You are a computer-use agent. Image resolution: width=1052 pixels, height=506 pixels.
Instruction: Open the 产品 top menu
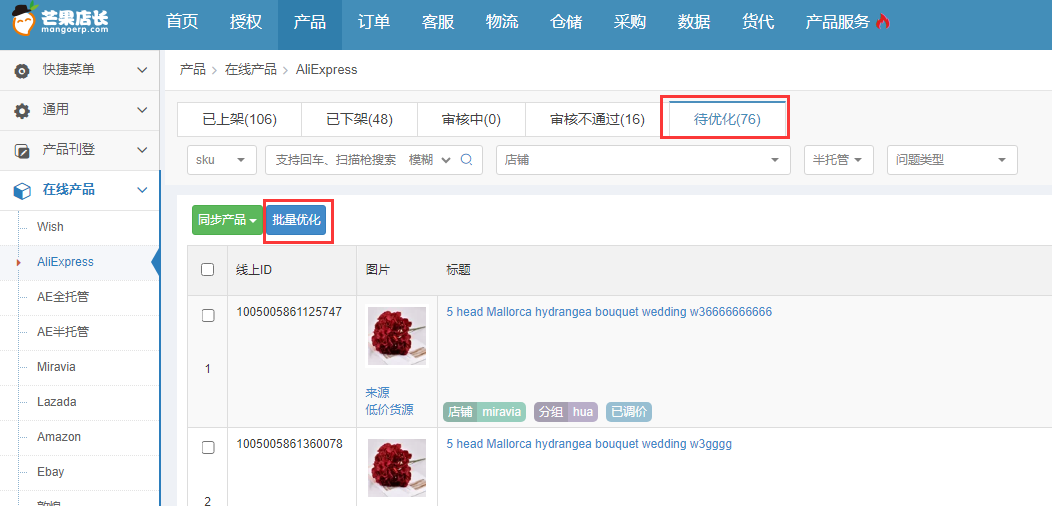pos(310,21)
